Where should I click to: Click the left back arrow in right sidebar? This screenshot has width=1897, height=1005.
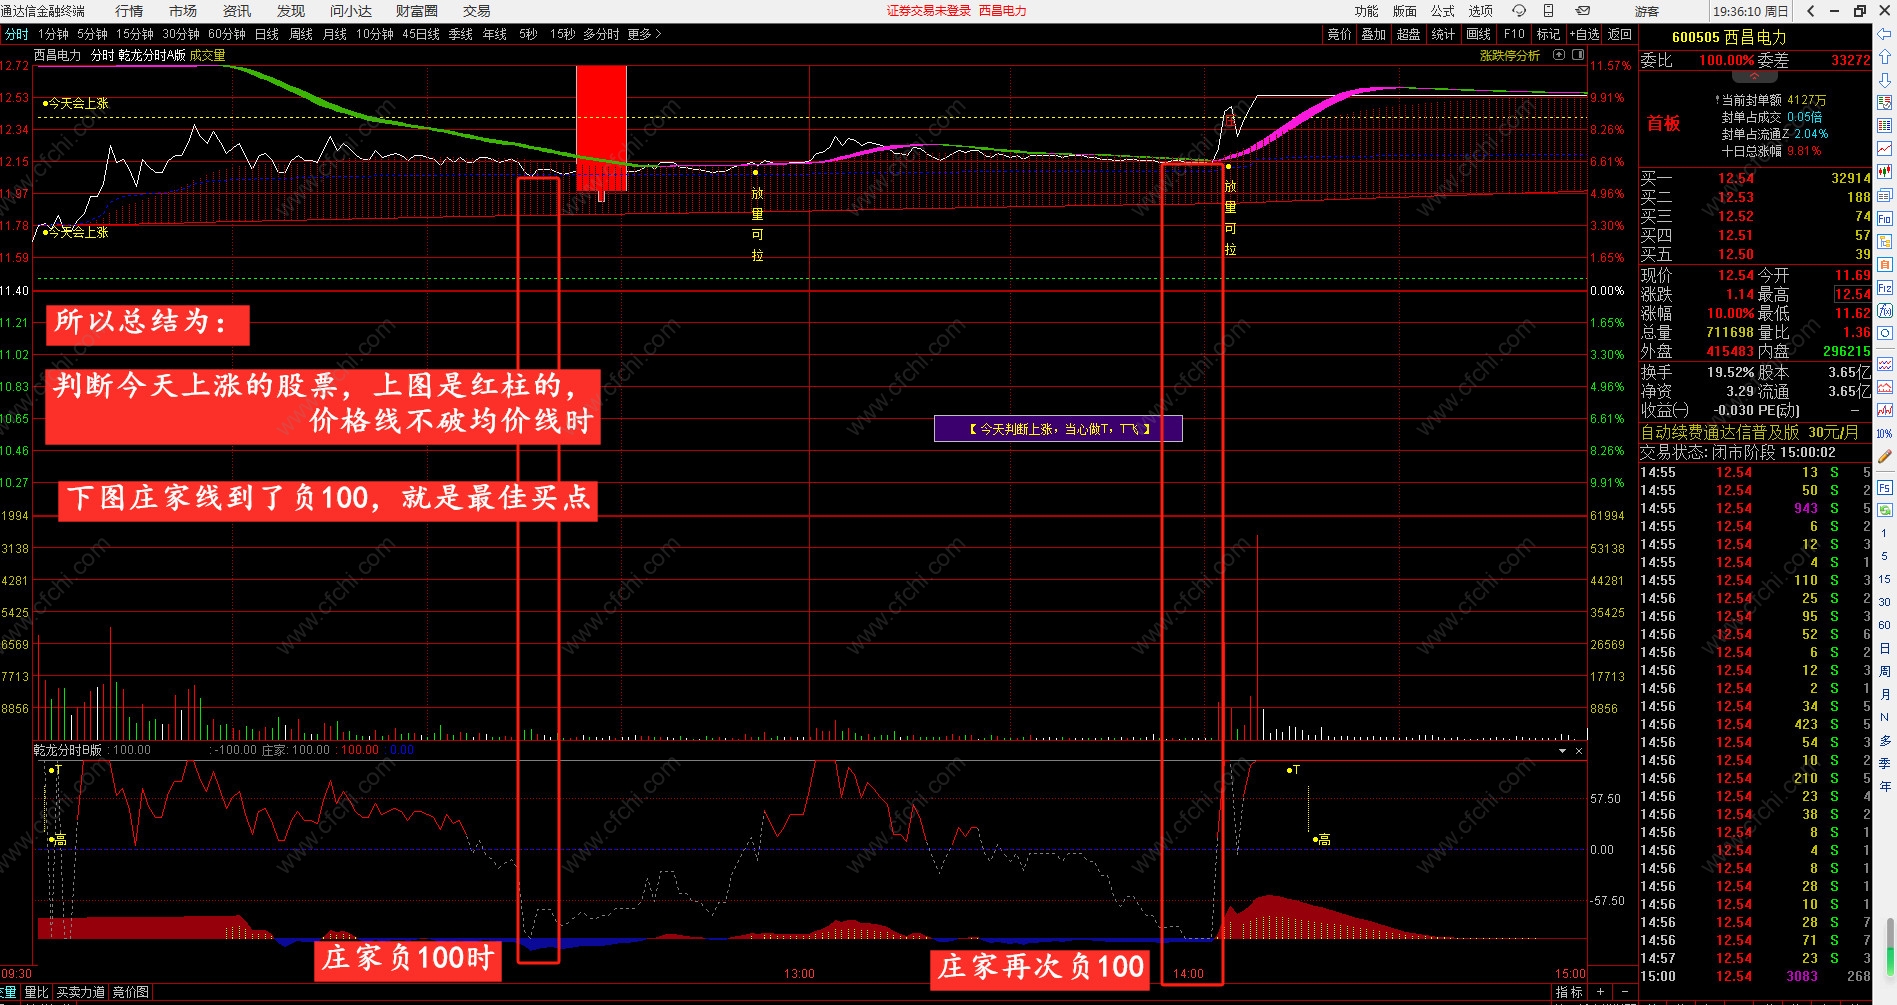[x=1884, y=36]
